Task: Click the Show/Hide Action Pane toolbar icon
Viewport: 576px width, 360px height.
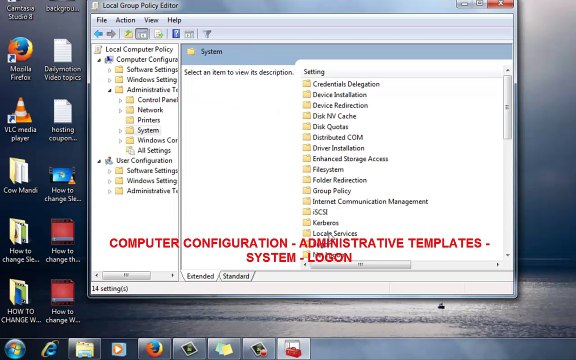Action: tap(189, 34)
